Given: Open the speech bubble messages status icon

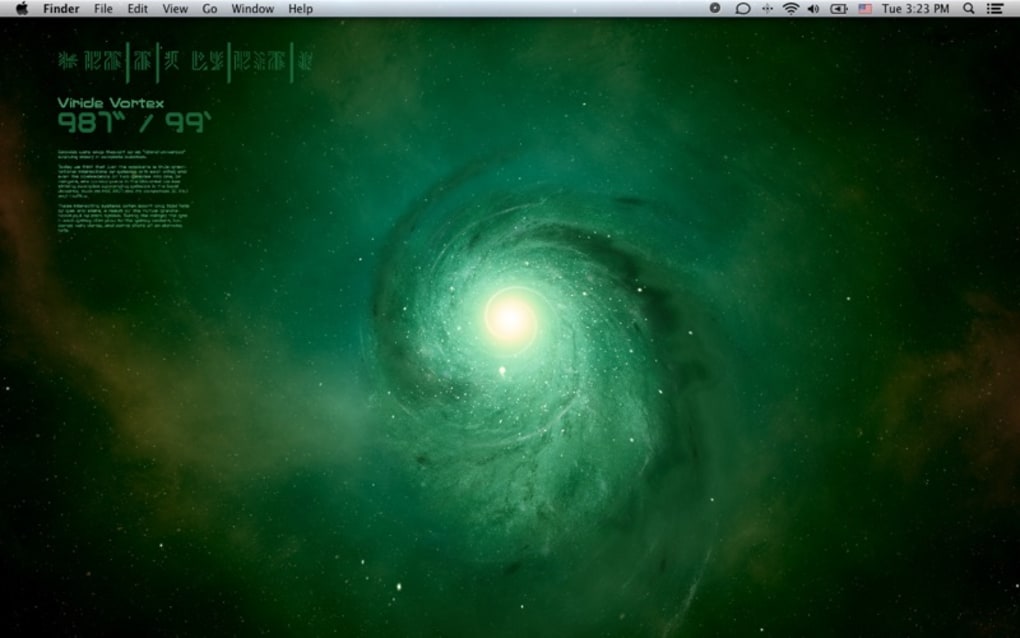Looking at the screenshot, I should 742,8.
